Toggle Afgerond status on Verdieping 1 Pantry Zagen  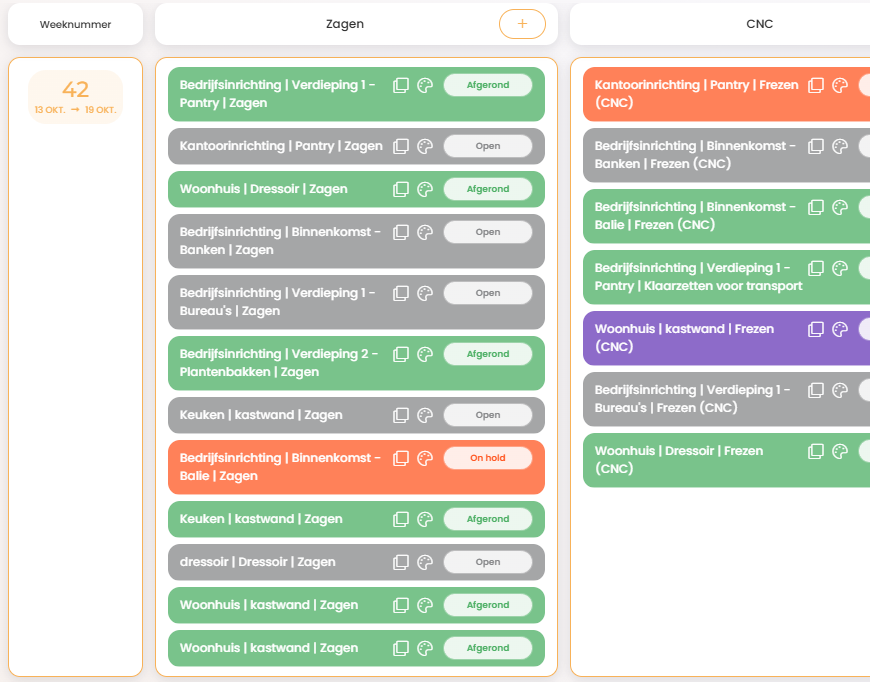pos(487,85)
